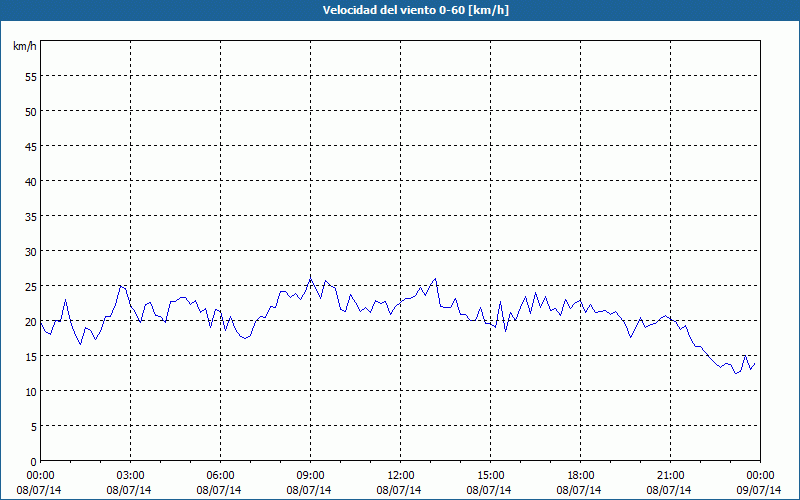
Task: Select the y-axis value 35
Action: pos(31,217)
